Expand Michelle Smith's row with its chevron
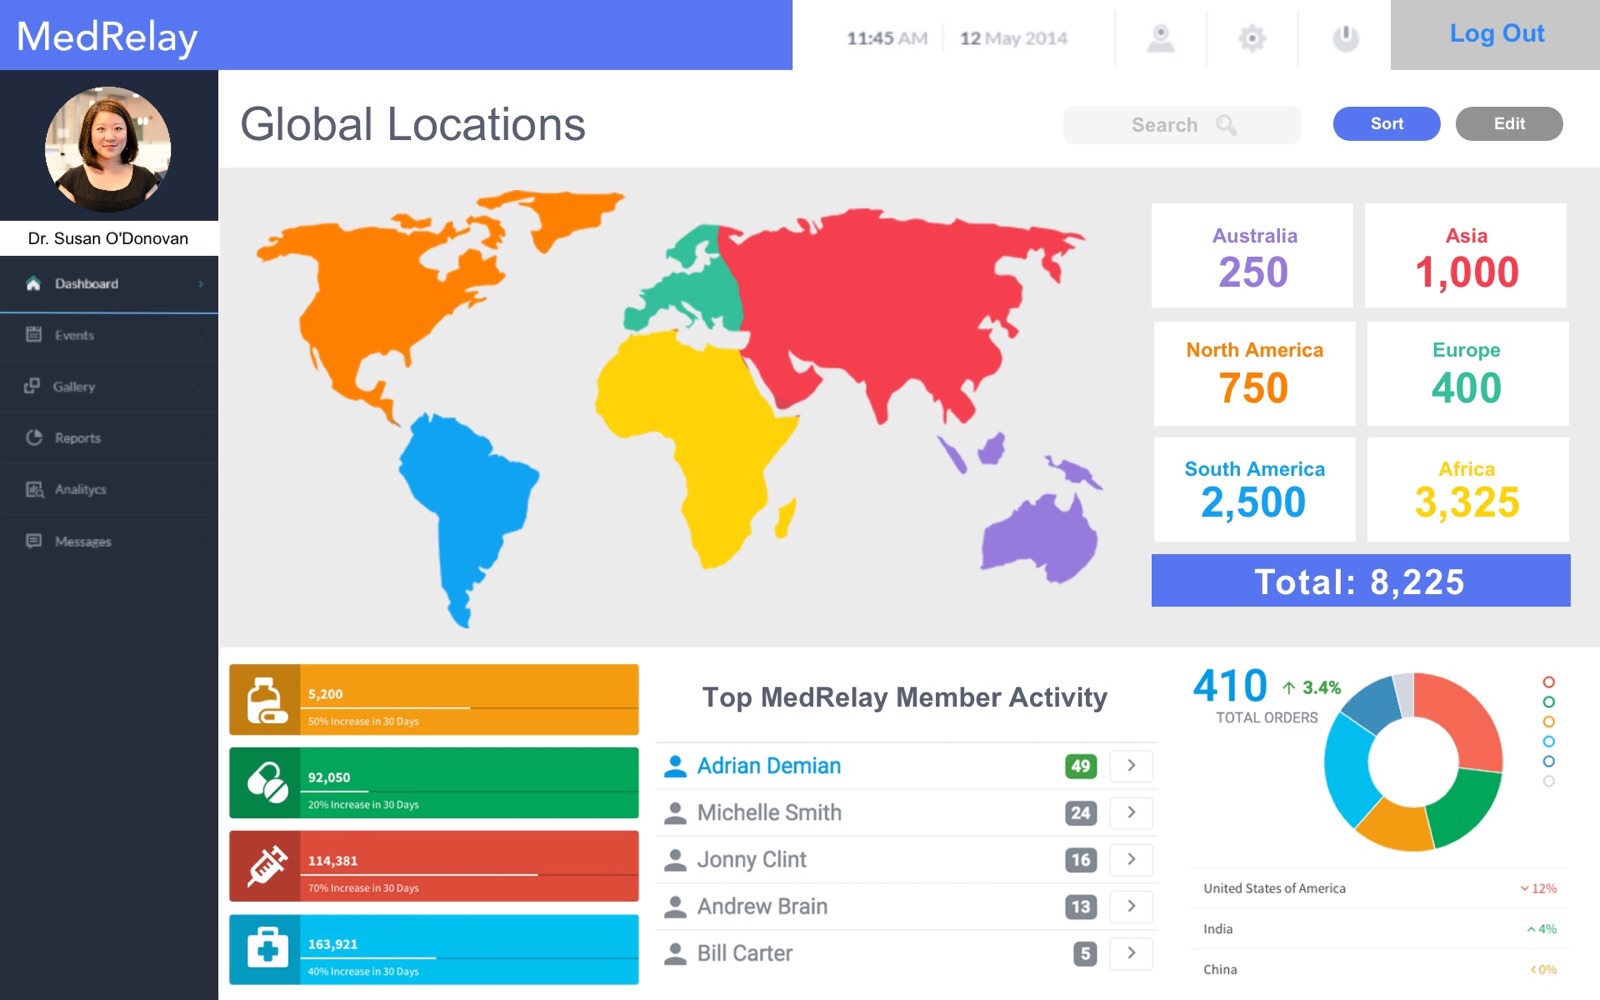1600x1000 pixels. (1132, 813)
